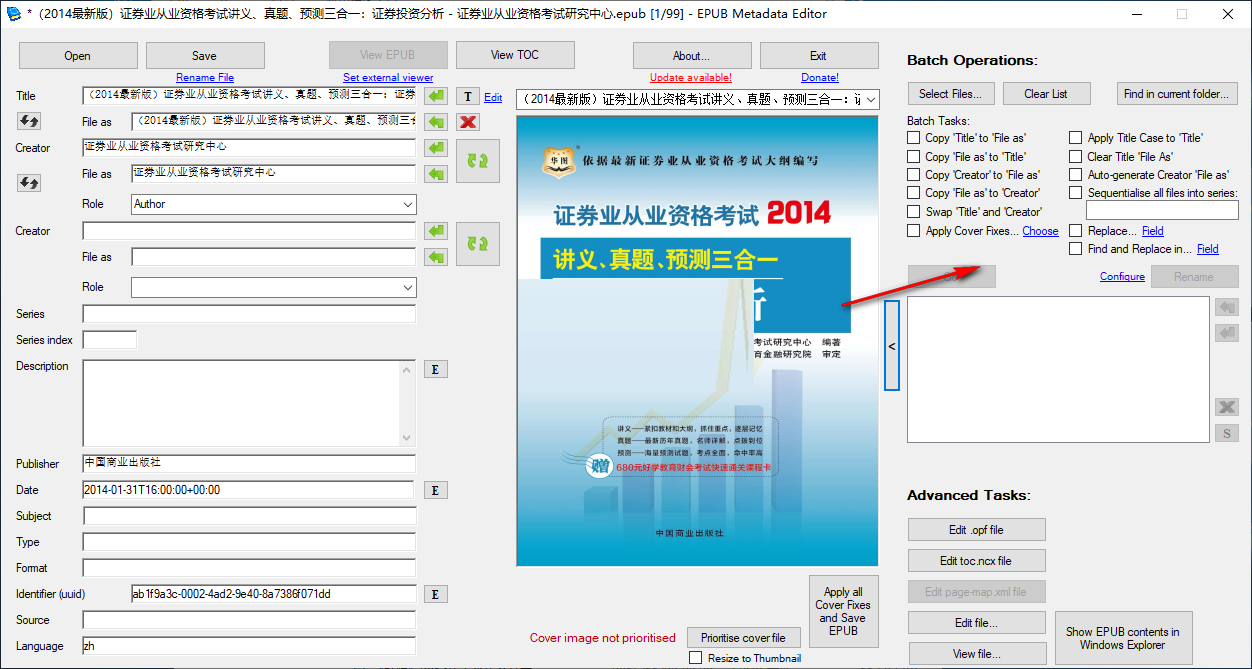Enable Copy 'File as' to 'Title'
The image size is (1252, 669).
pos(914,156)
